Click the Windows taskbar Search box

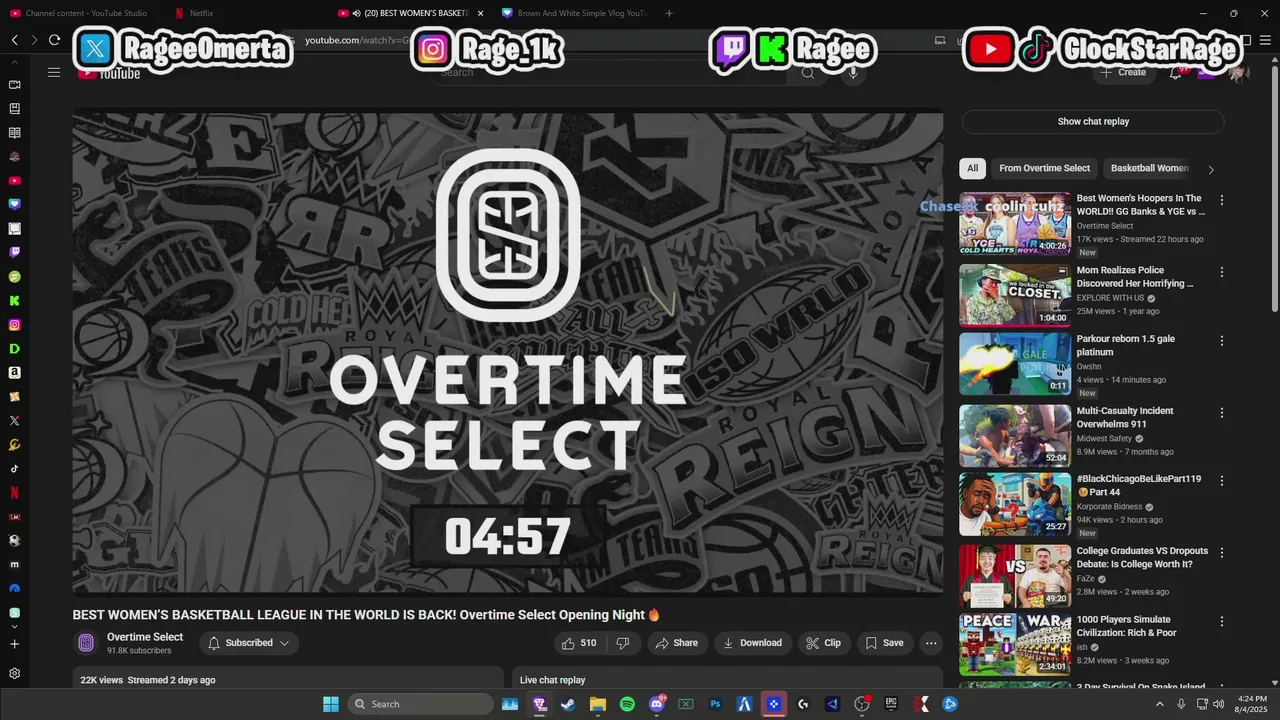(x=420, y=704)
